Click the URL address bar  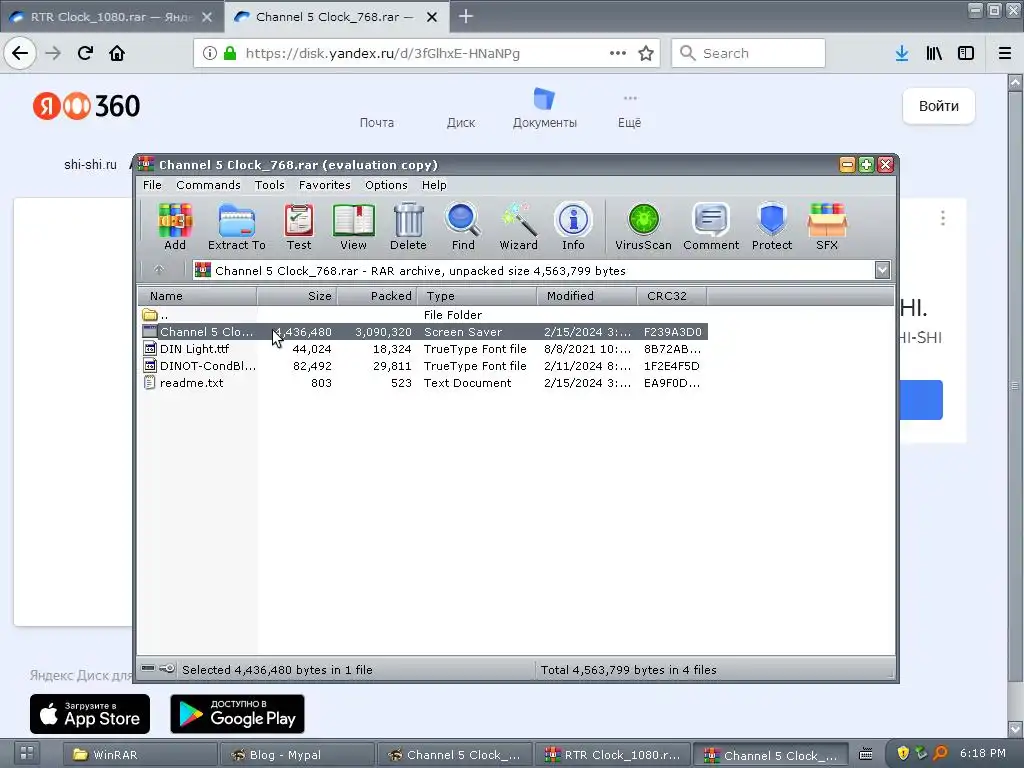(426, 53)
